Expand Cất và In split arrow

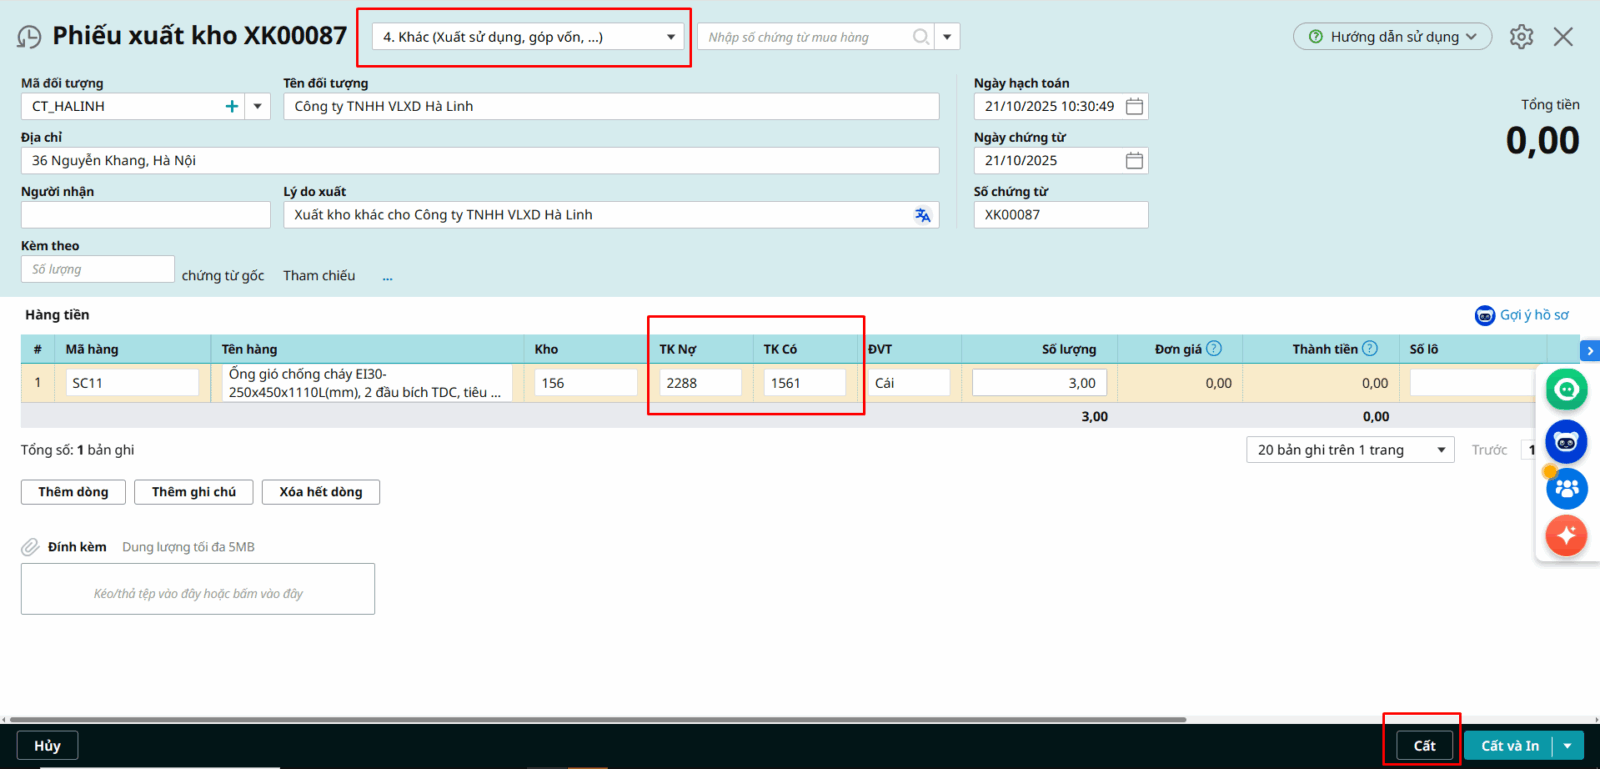coord(1568,746)
